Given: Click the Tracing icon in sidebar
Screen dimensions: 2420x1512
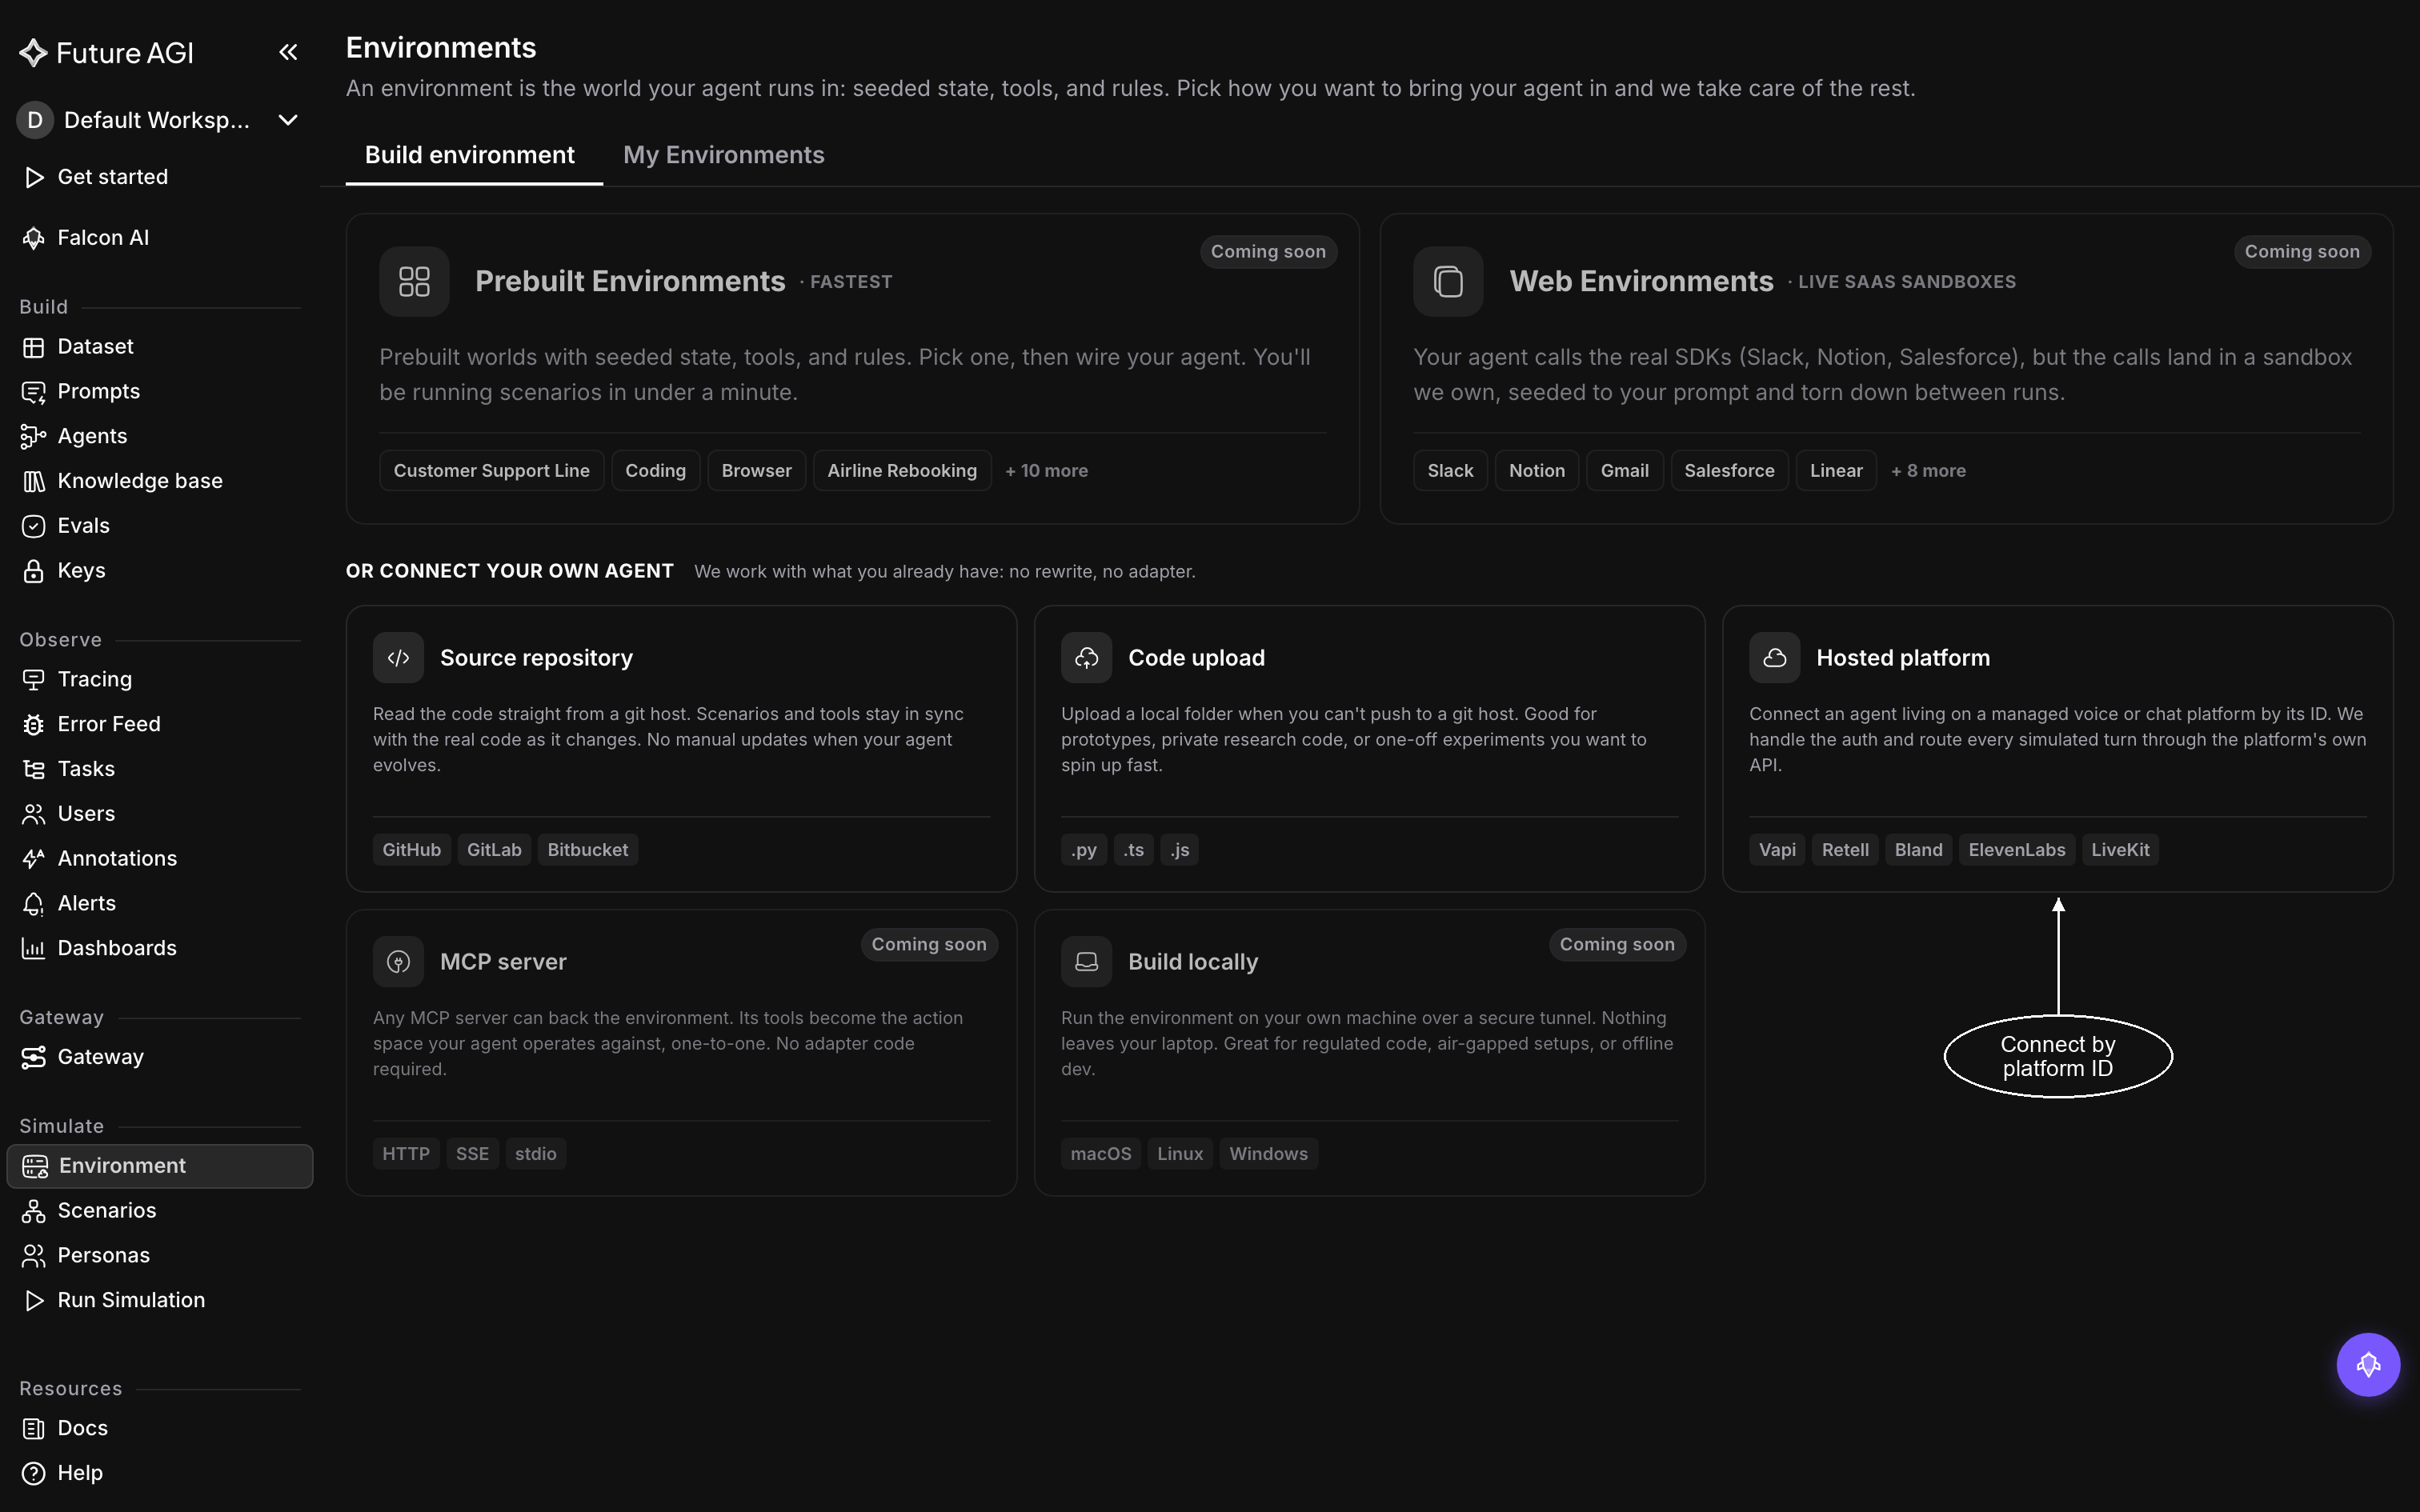Looking at the screenshot, I should click(33, 680).
